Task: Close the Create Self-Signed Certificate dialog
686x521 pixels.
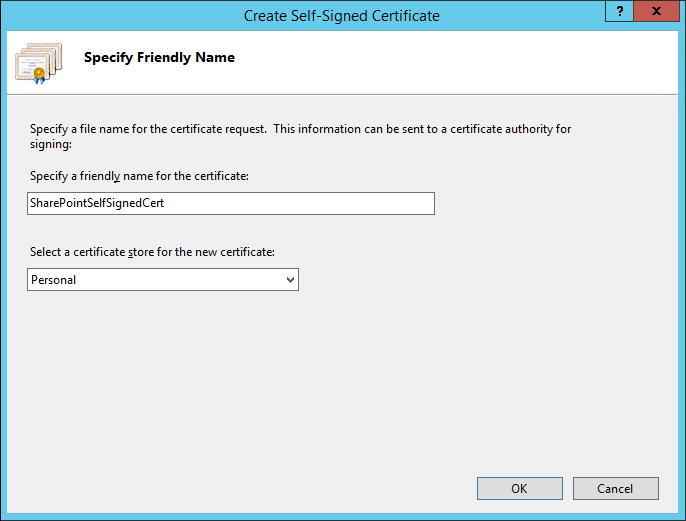Action: point(656,11)
